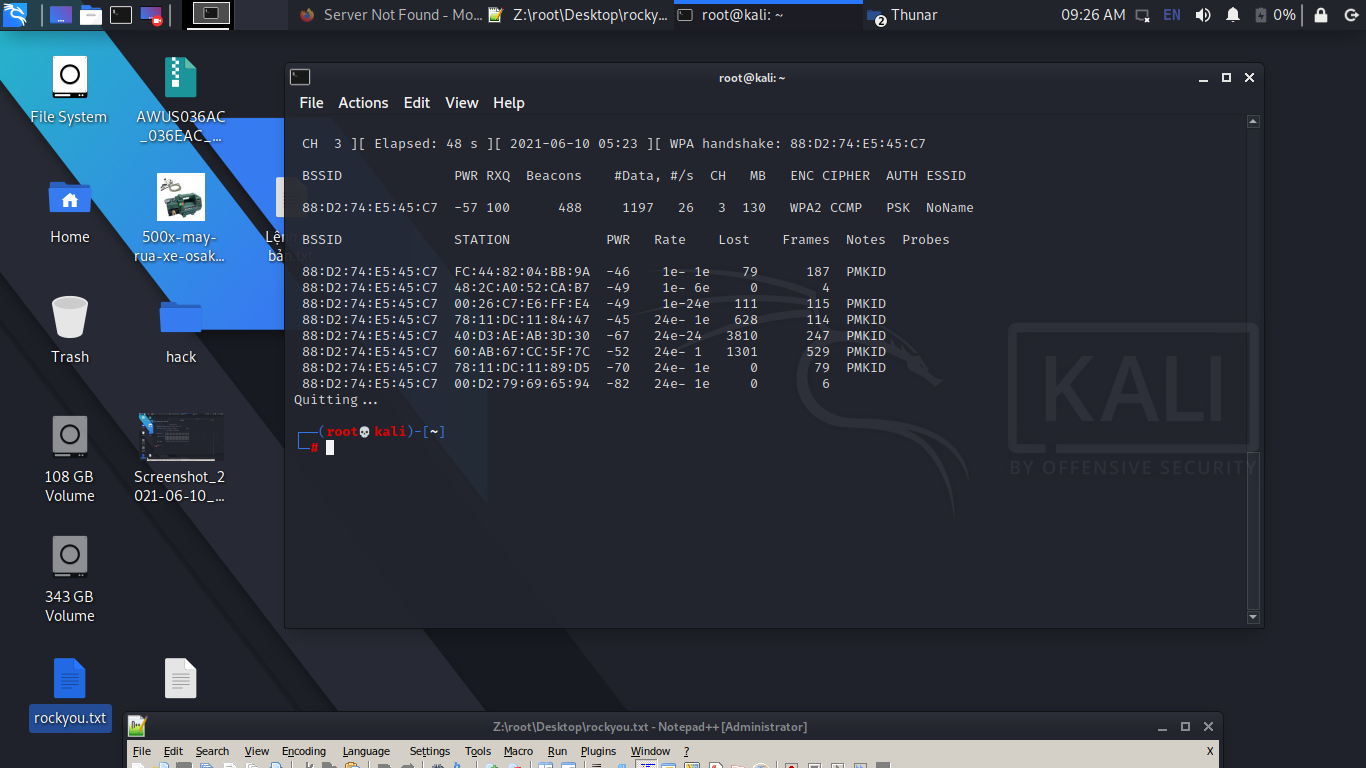
Task: Click the show desktop panel launcher
Action: pos(60,15)
